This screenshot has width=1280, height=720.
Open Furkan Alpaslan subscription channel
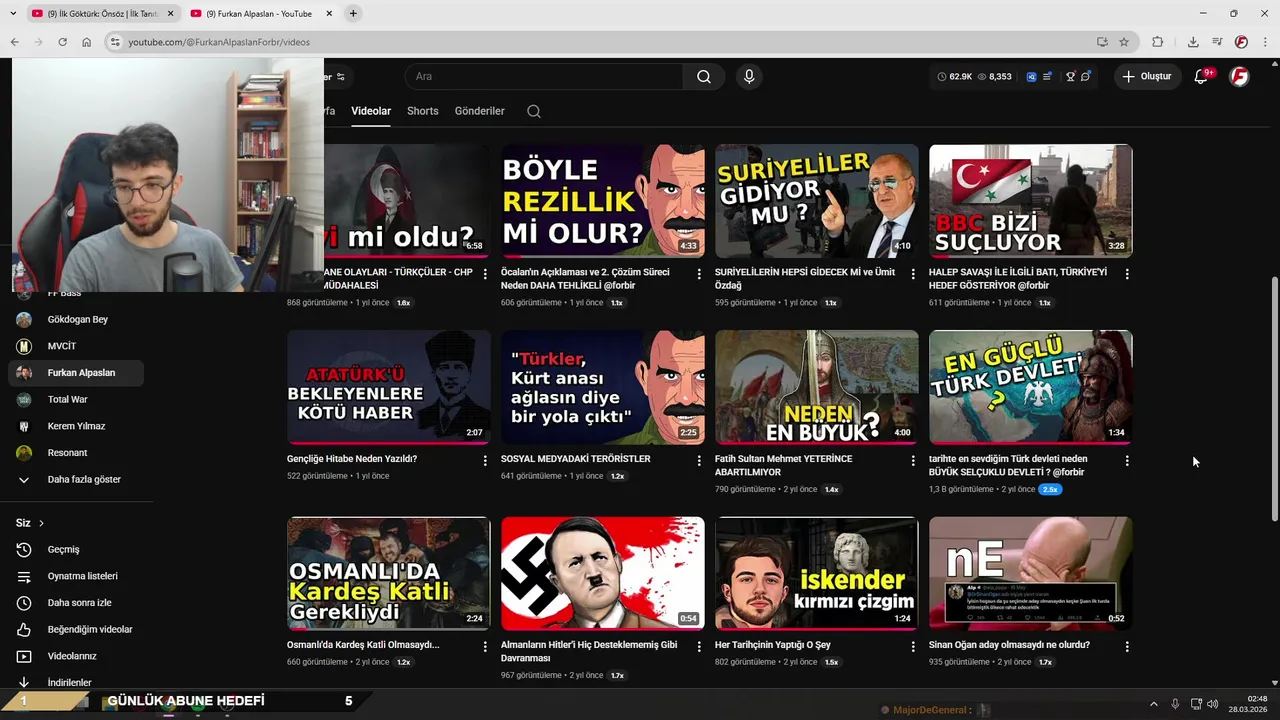click(x=76, y=373)
